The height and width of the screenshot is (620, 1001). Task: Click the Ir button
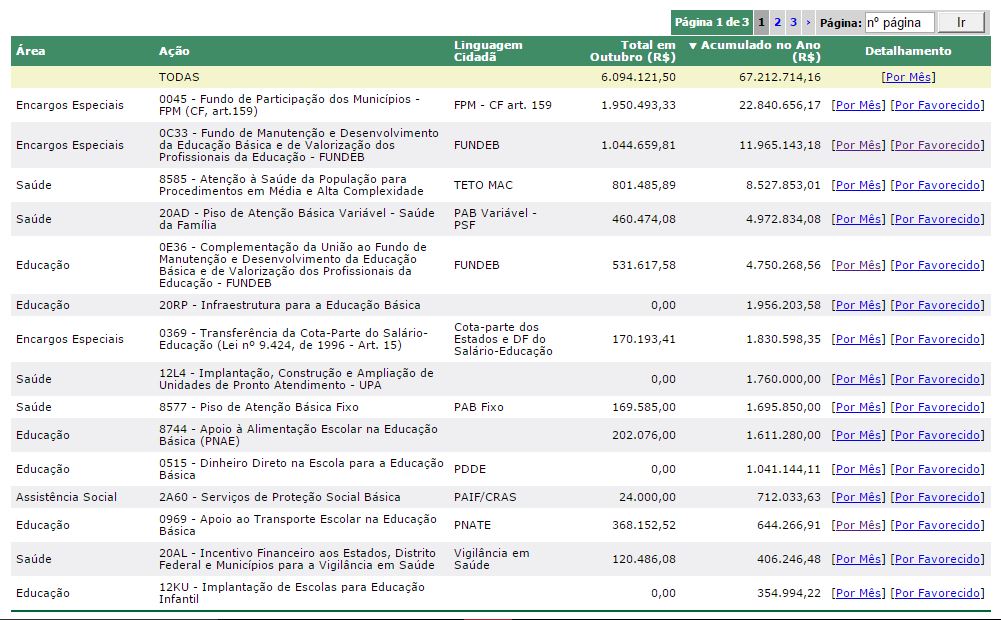(961, 23)
